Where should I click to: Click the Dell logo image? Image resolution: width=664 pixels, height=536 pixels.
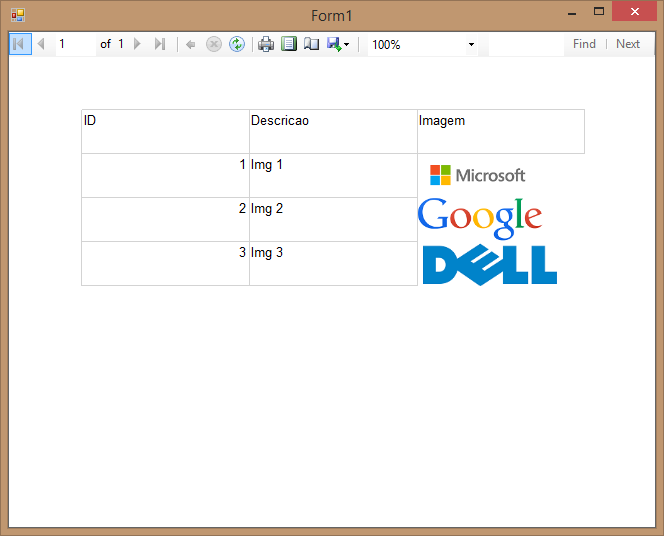[x=490, y=265]
